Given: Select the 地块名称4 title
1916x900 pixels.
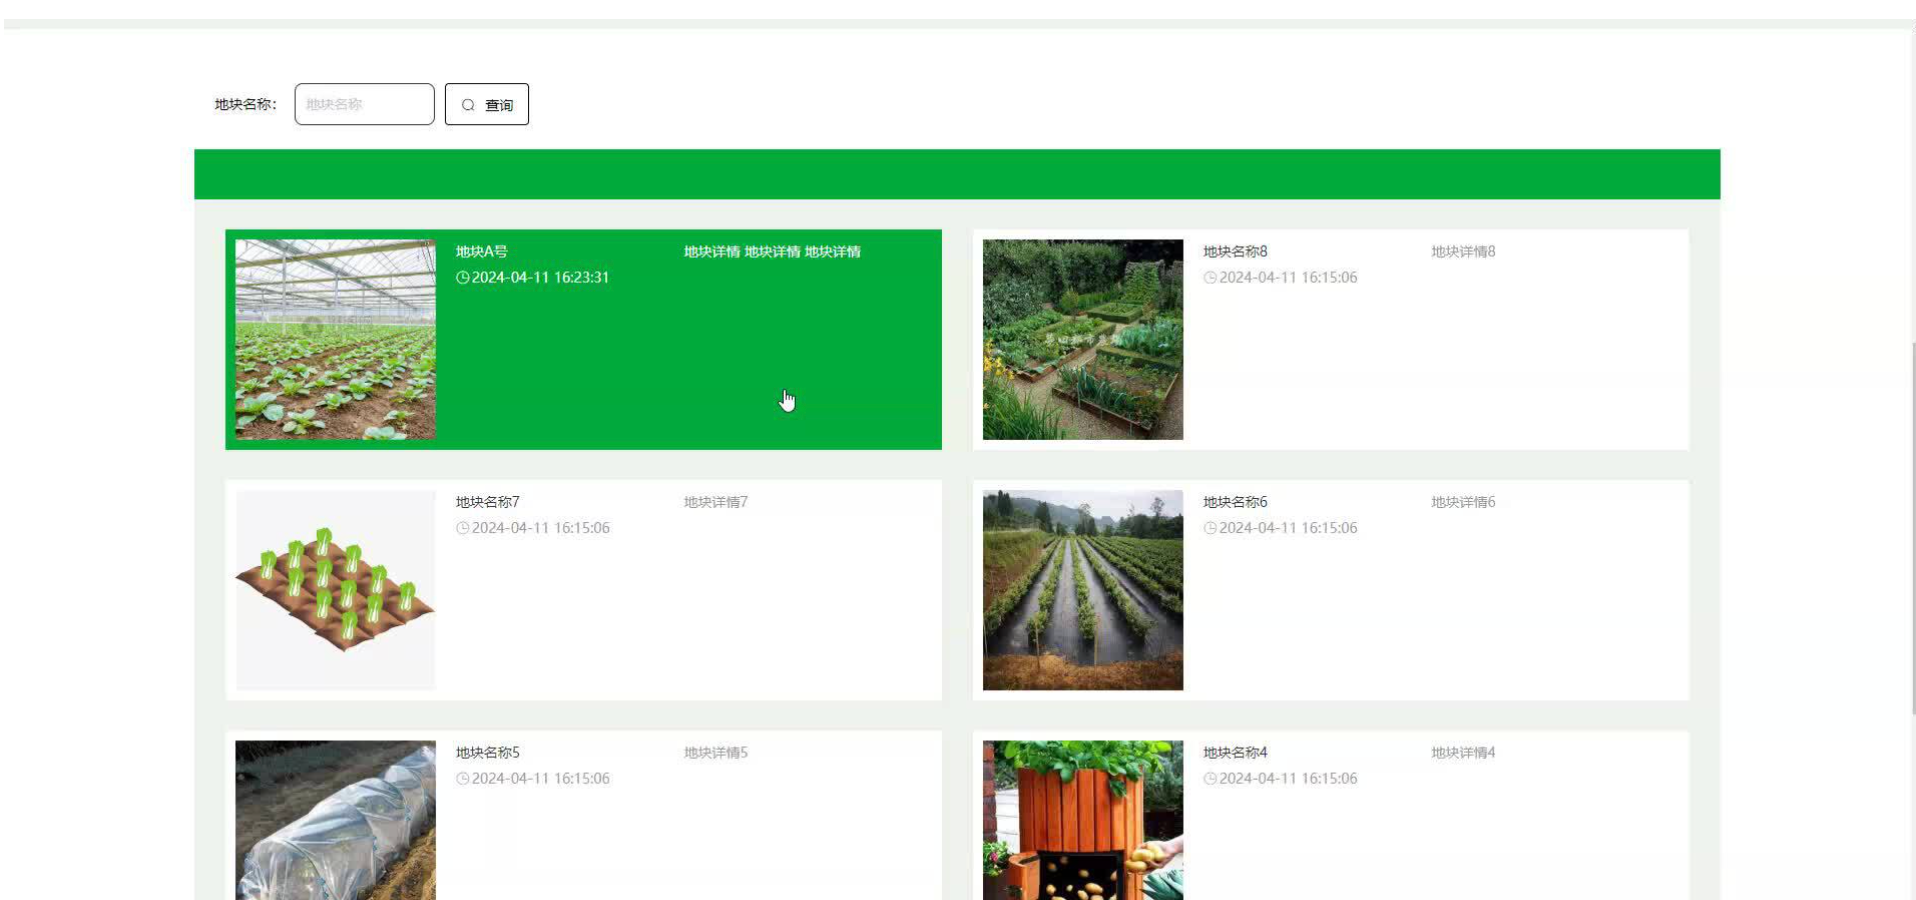Looking at the screenshot, I should point(1235,752).
